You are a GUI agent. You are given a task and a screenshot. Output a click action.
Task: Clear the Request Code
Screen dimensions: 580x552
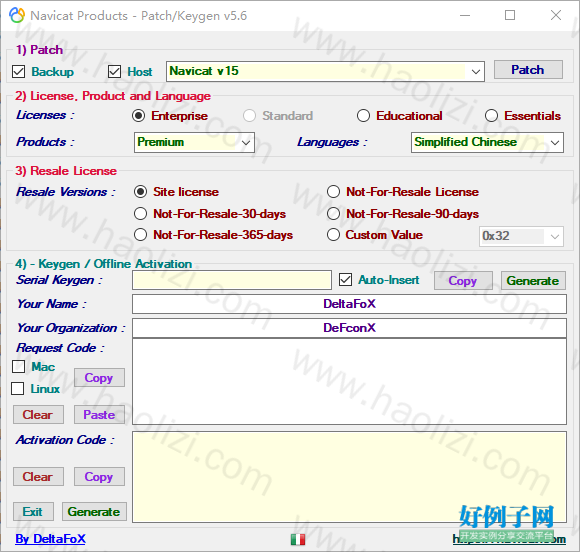click(38, 414)
